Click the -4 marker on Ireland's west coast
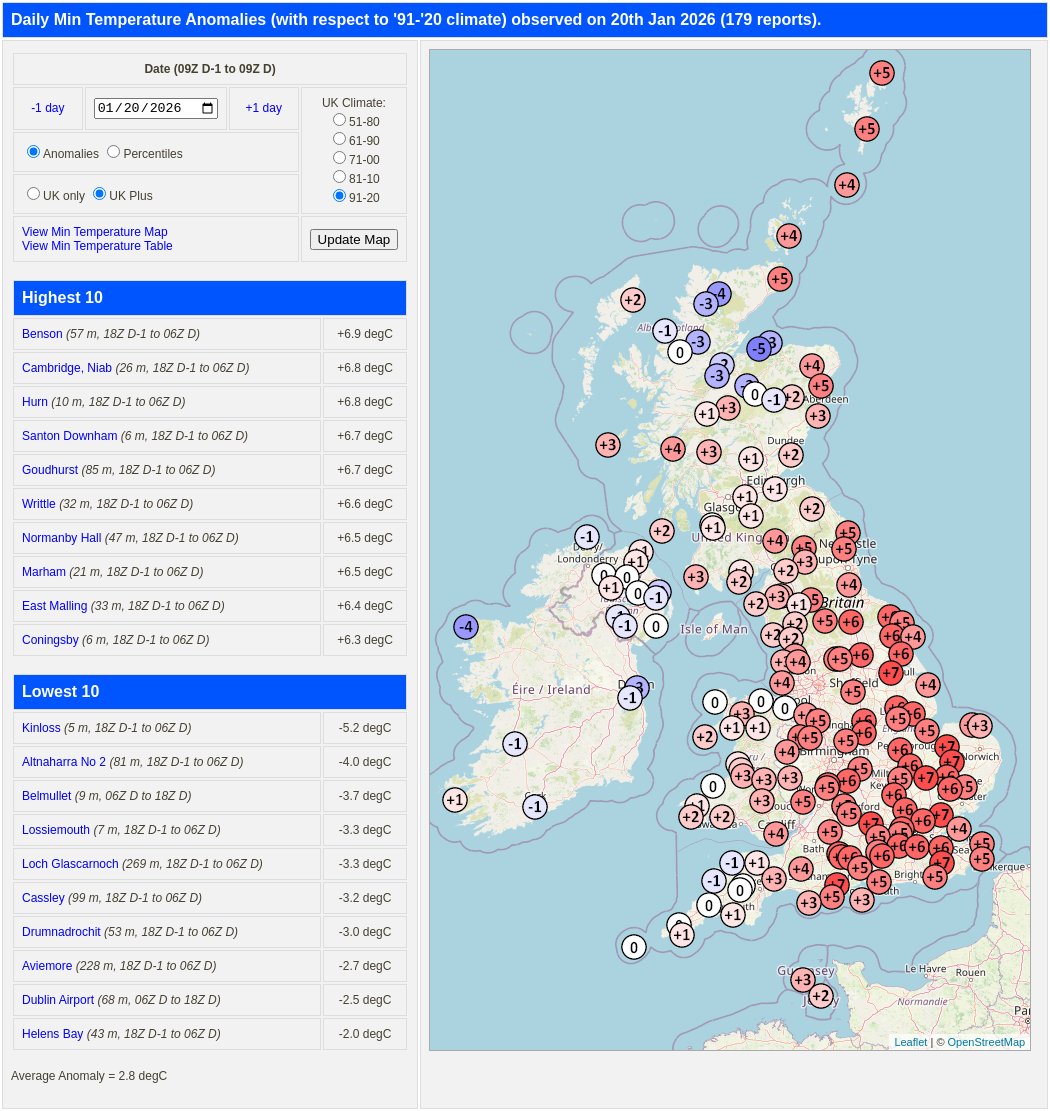Viewport: 1050px width, 1111px height. (465, 626)
